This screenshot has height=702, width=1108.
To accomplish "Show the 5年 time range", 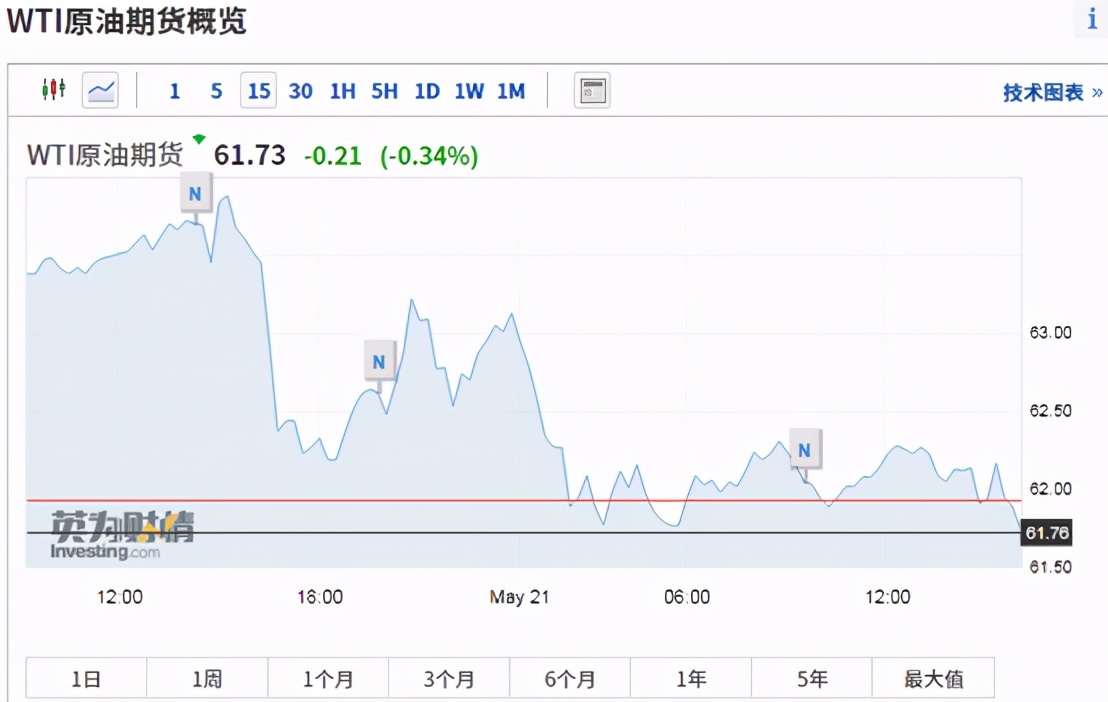I will (x=812, y=679).
